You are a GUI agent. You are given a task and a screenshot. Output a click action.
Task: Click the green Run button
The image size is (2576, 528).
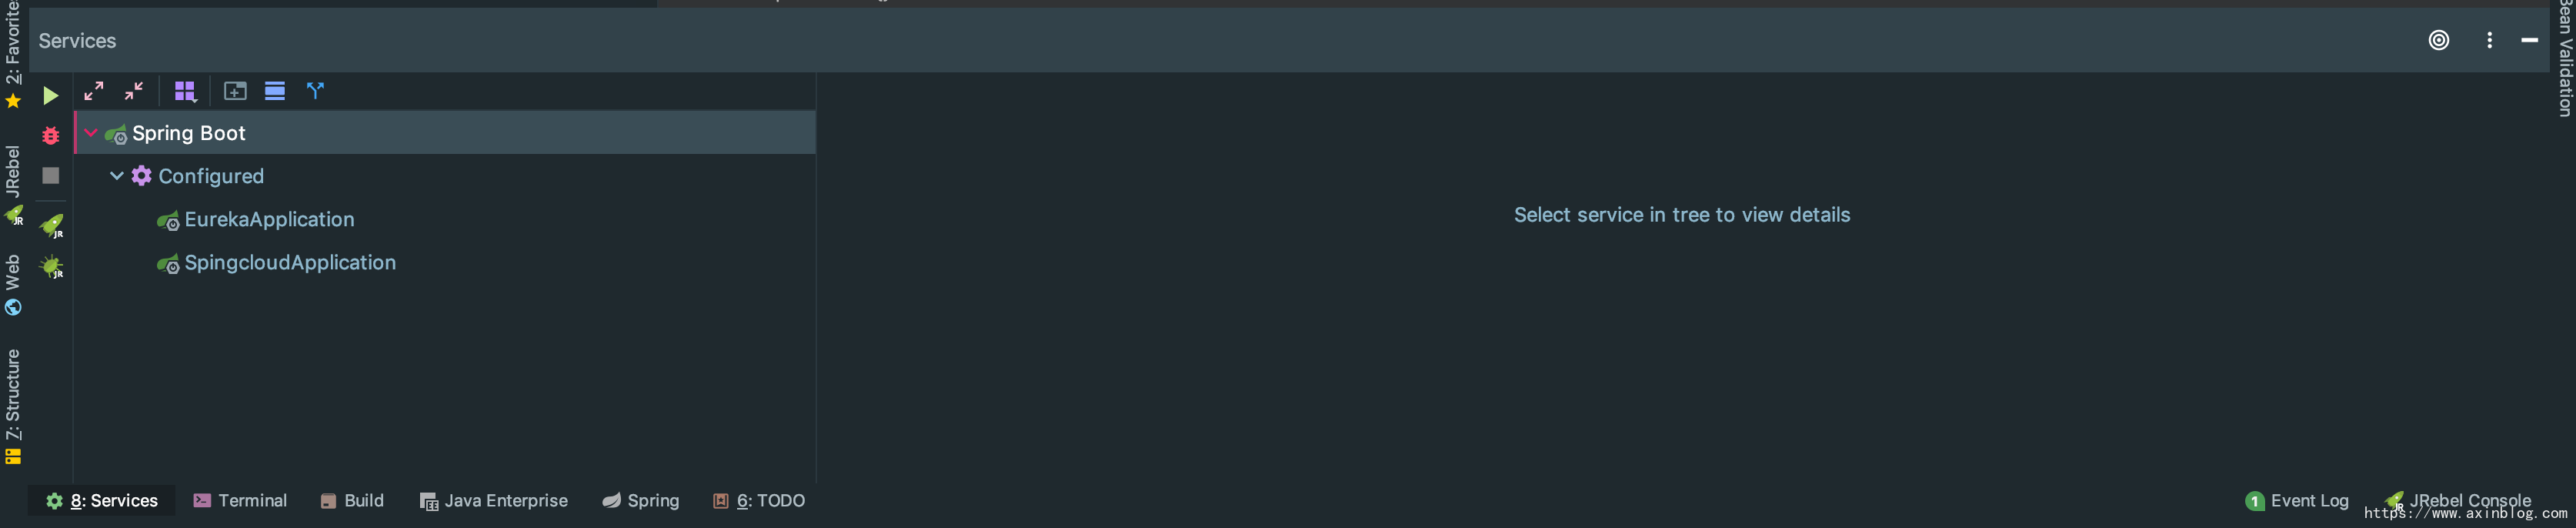tap(50, 95)
